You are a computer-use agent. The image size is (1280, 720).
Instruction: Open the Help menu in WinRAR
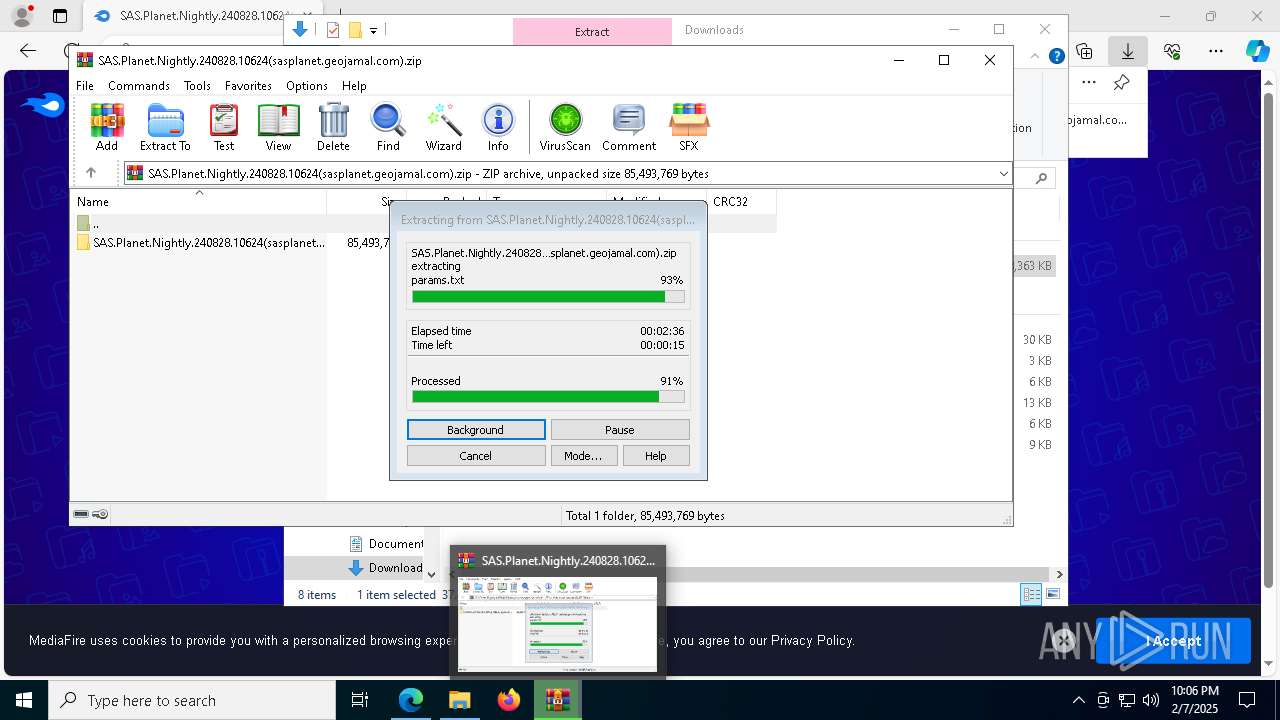(x=354, y=86)
